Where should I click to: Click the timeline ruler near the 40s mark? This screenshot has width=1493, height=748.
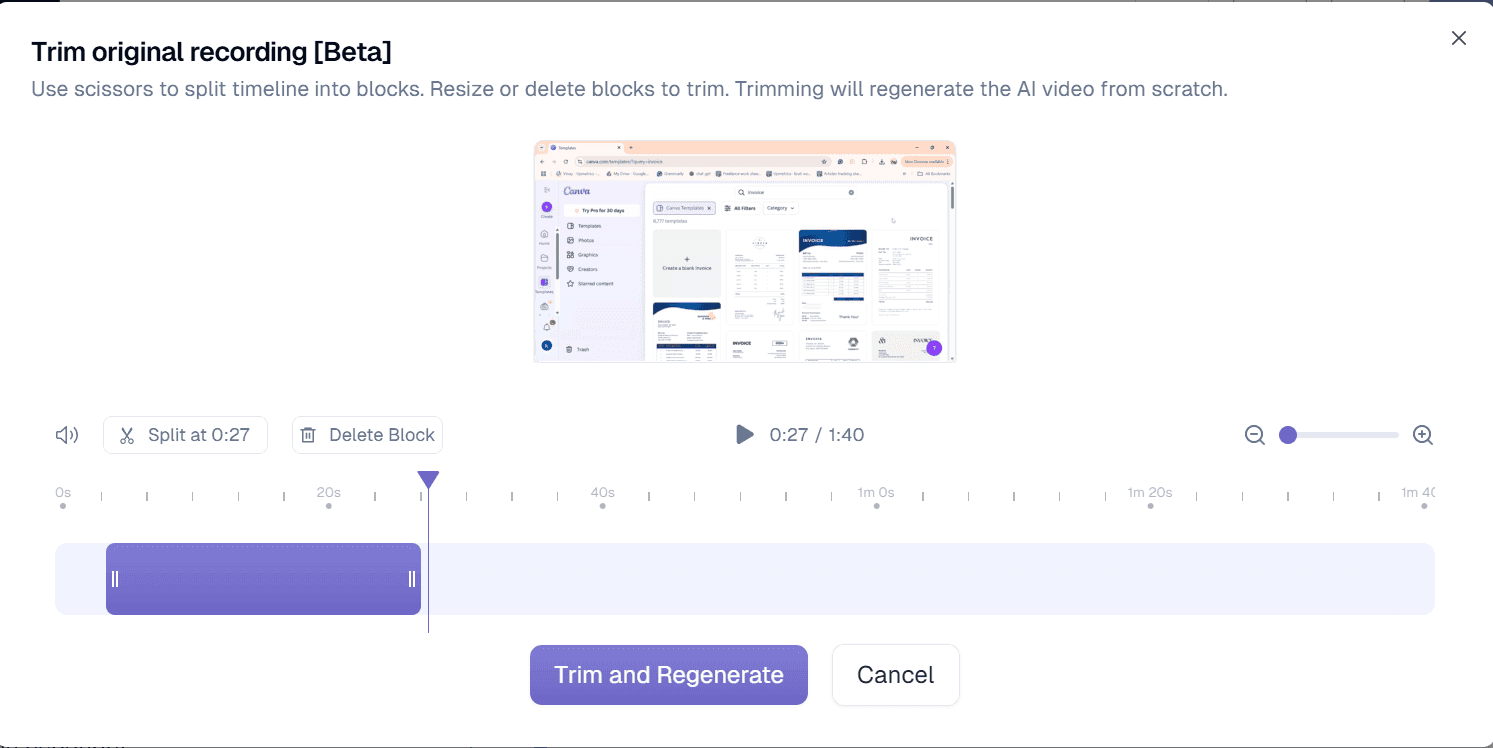click(602, 493)
